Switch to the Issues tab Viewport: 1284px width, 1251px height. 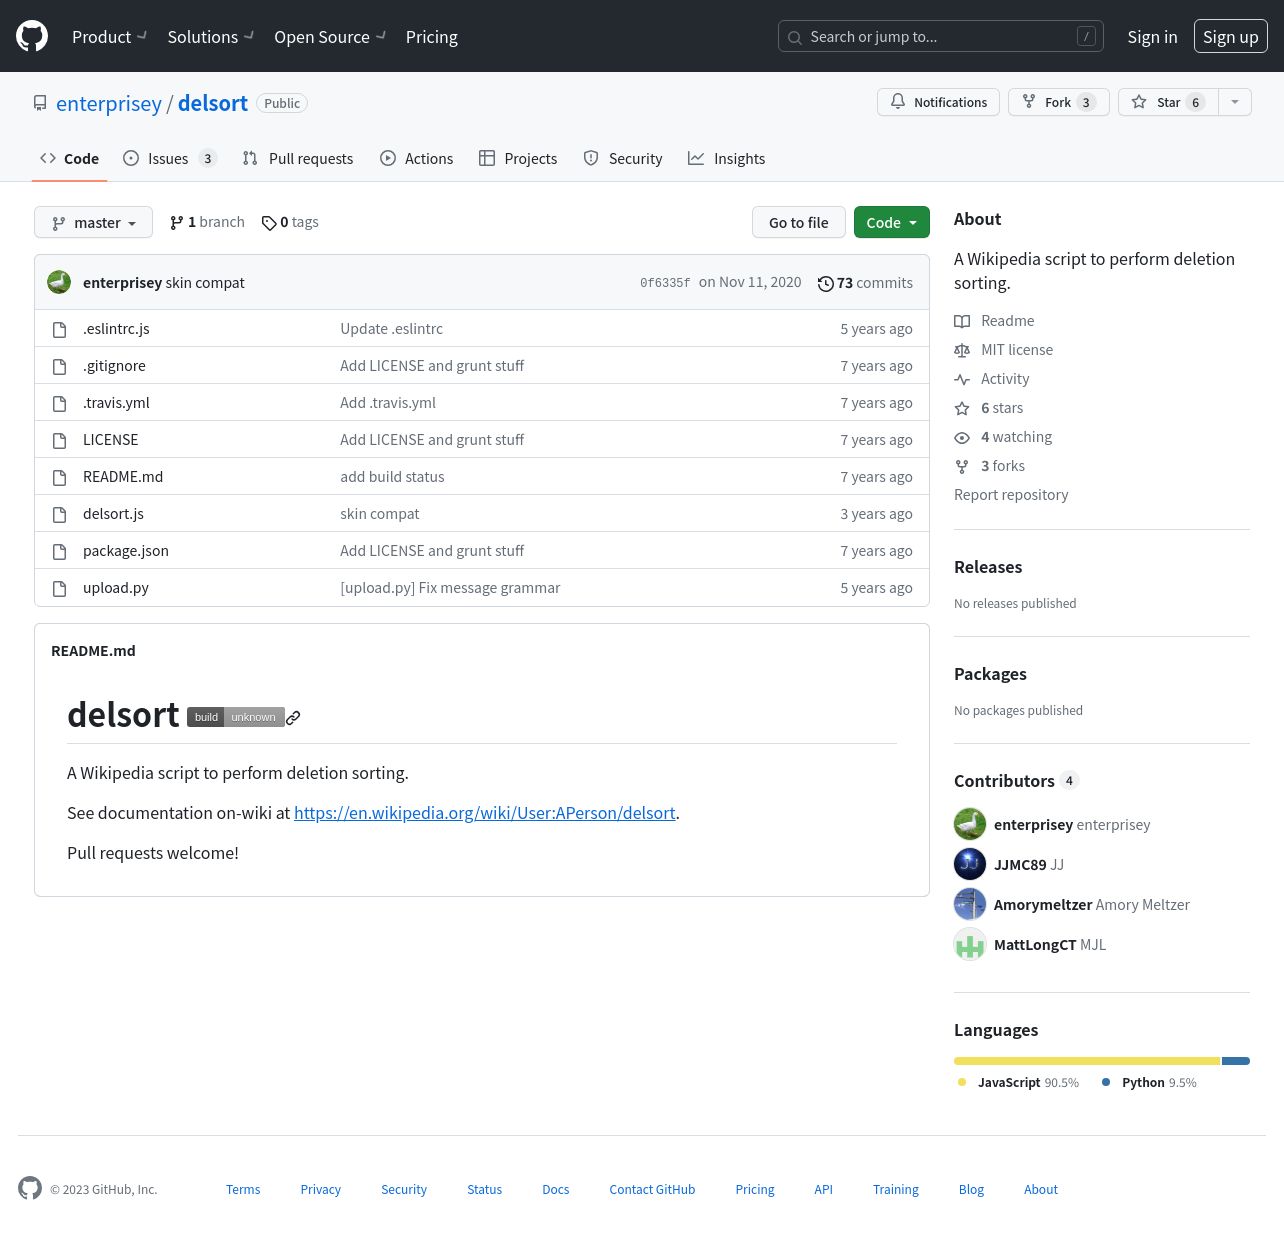pos(169,158)
